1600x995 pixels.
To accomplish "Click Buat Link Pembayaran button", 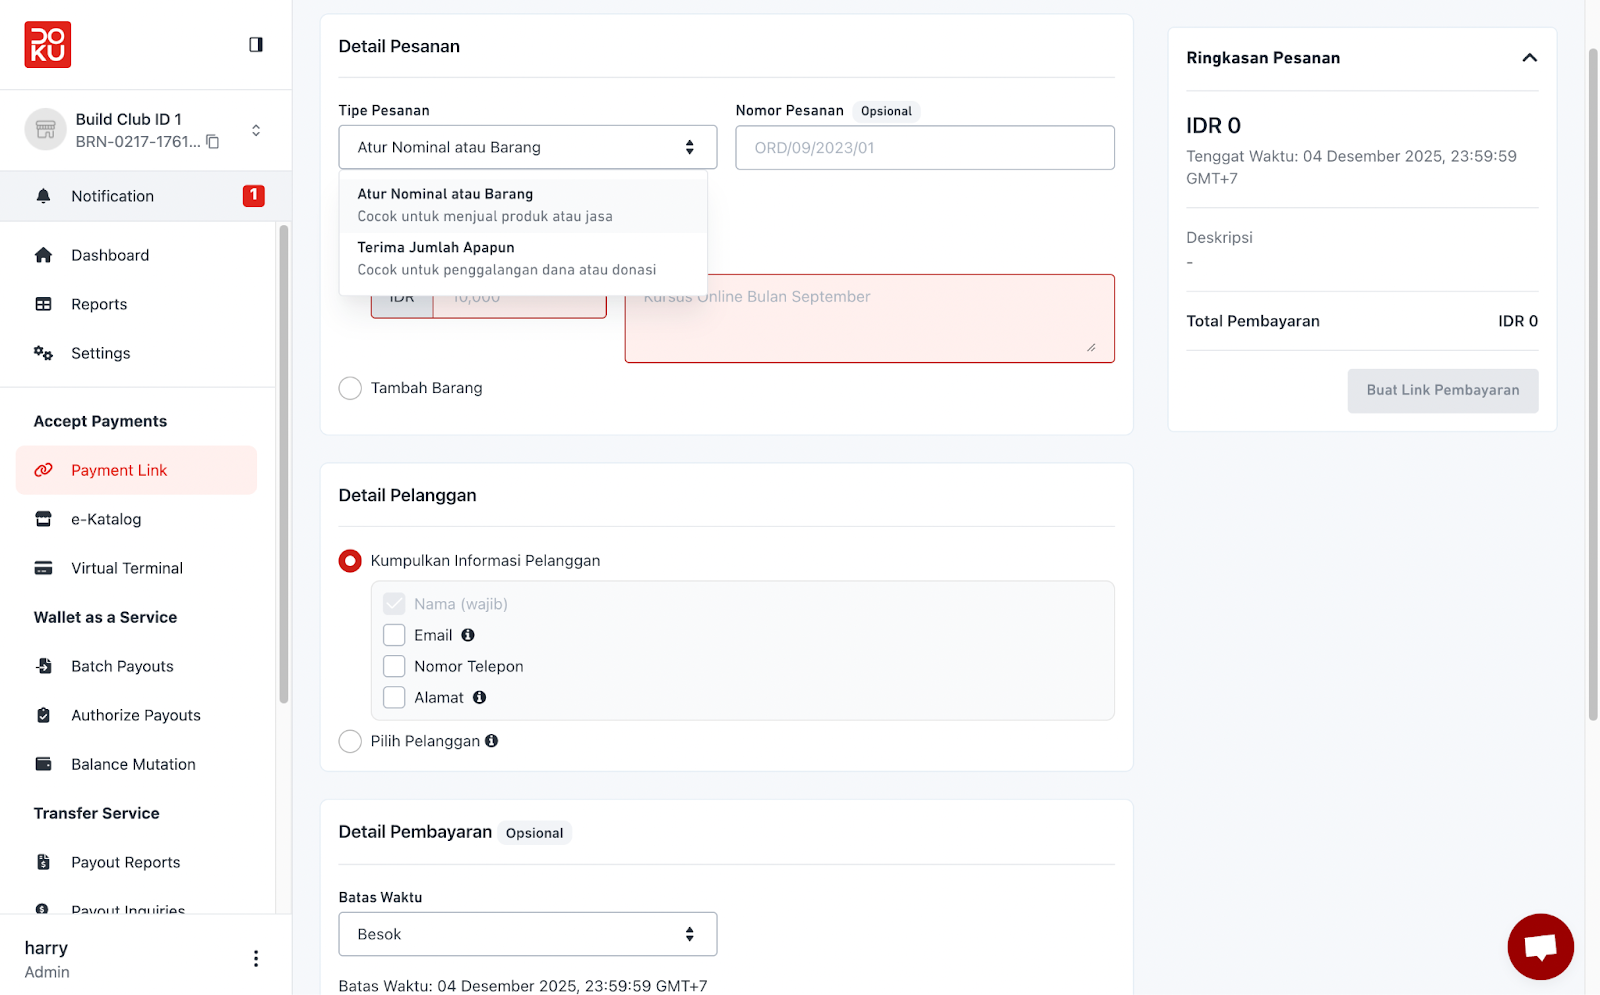I will (1443, 391).
